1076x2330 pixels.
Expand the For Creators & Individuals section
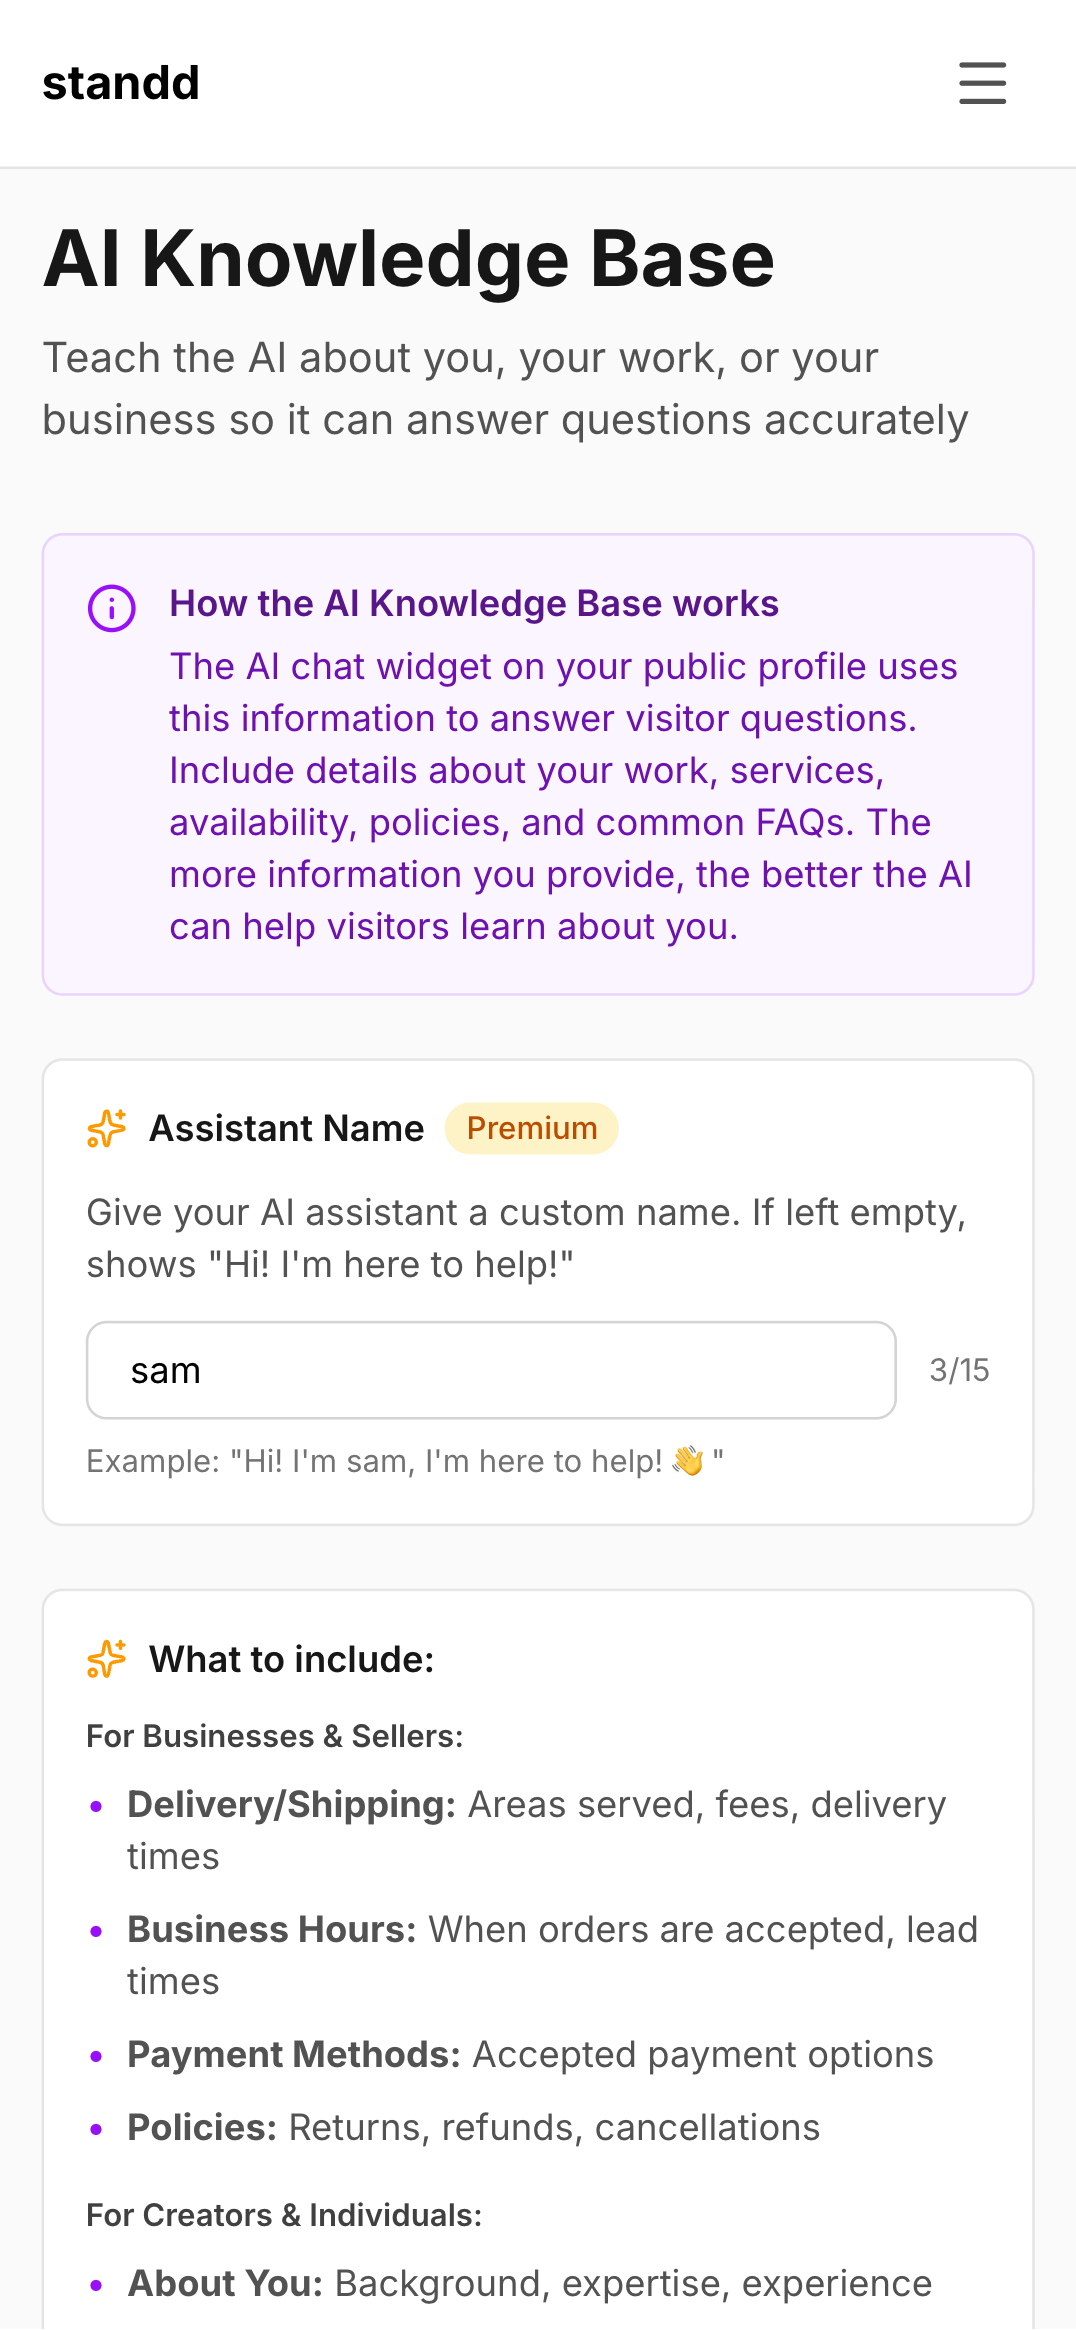pos(283,2213)
